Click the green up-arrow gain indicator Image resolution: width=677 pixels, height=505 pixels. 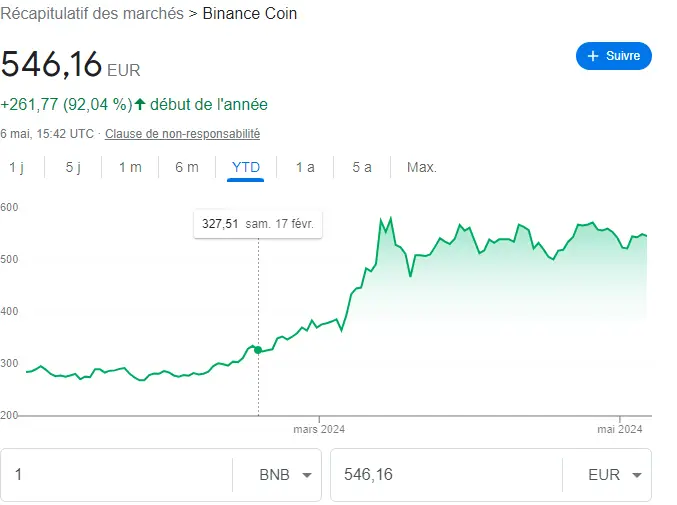point(140,104)
